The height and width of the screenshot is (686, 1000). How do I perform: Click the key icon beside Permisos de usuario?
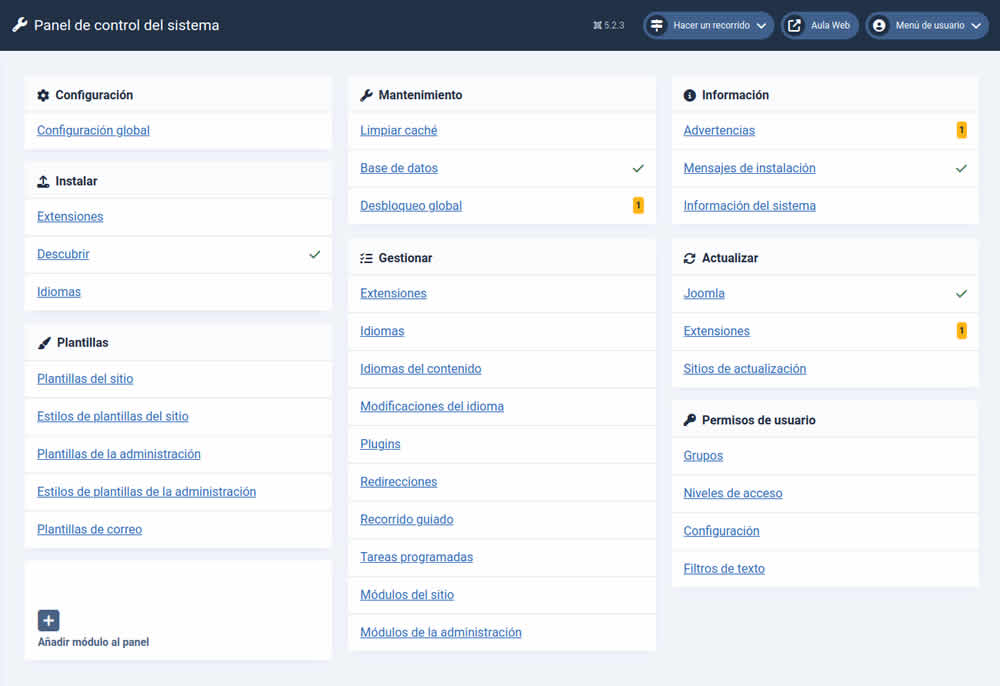pos(689,420)
